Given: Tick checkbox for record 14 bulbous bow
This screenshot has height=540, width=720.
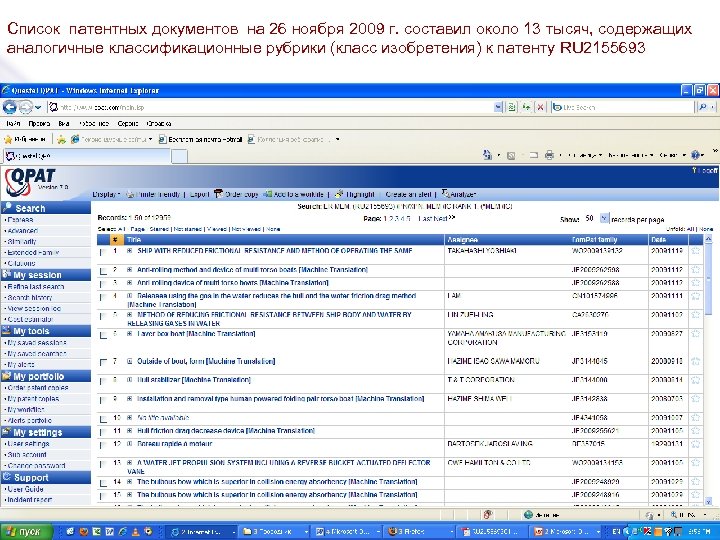Looking at the screenshot, I should pos(103,483).
